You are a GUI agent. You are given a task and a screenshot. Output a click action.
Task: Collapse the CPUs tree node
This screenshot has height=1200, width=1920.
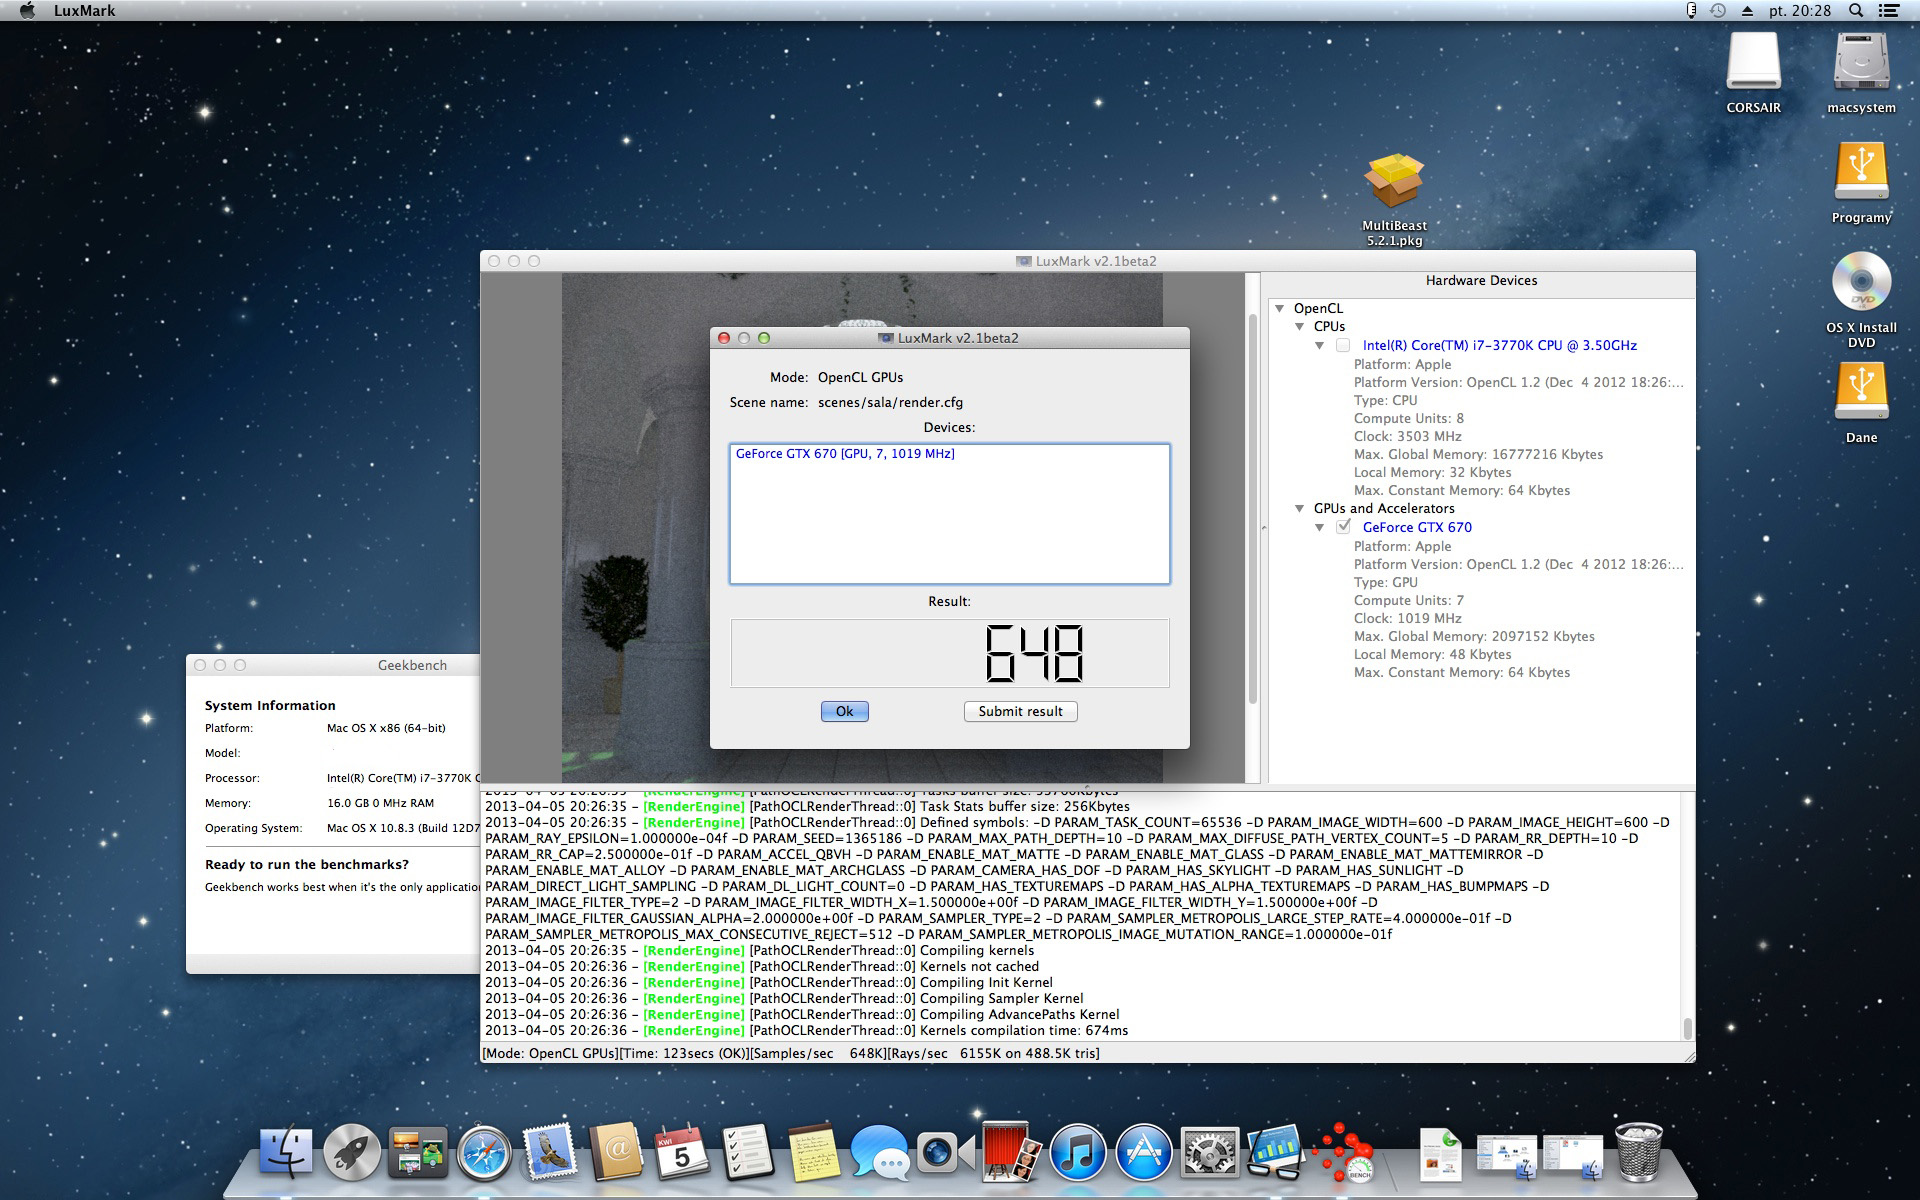[1300, 327]
